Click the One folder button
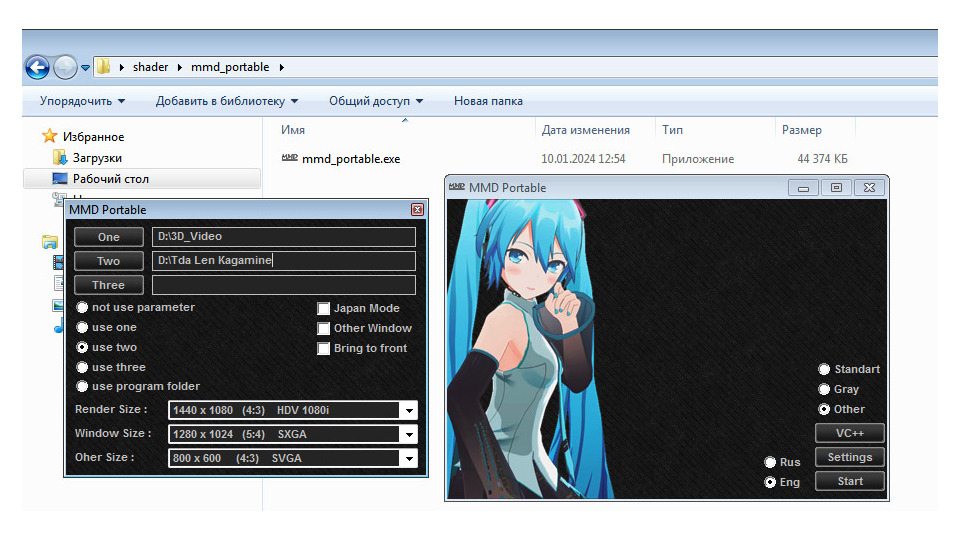This screenshot has height=540, width=960. coord(109,237)
